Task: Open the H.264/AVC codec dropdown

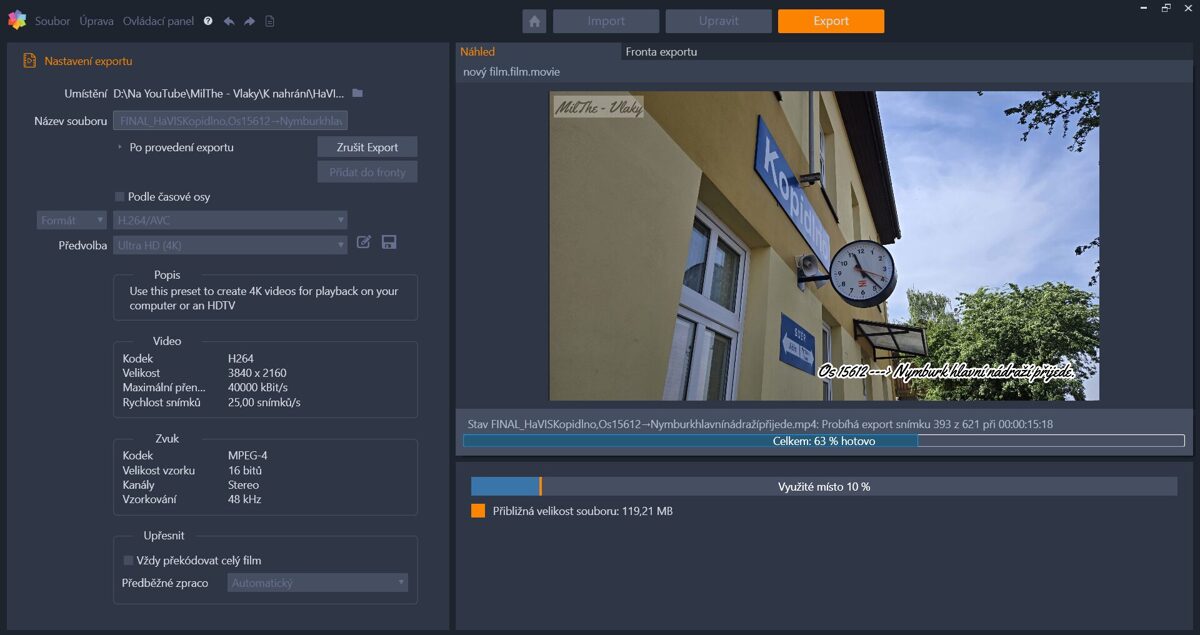Action: pos(230,220)
